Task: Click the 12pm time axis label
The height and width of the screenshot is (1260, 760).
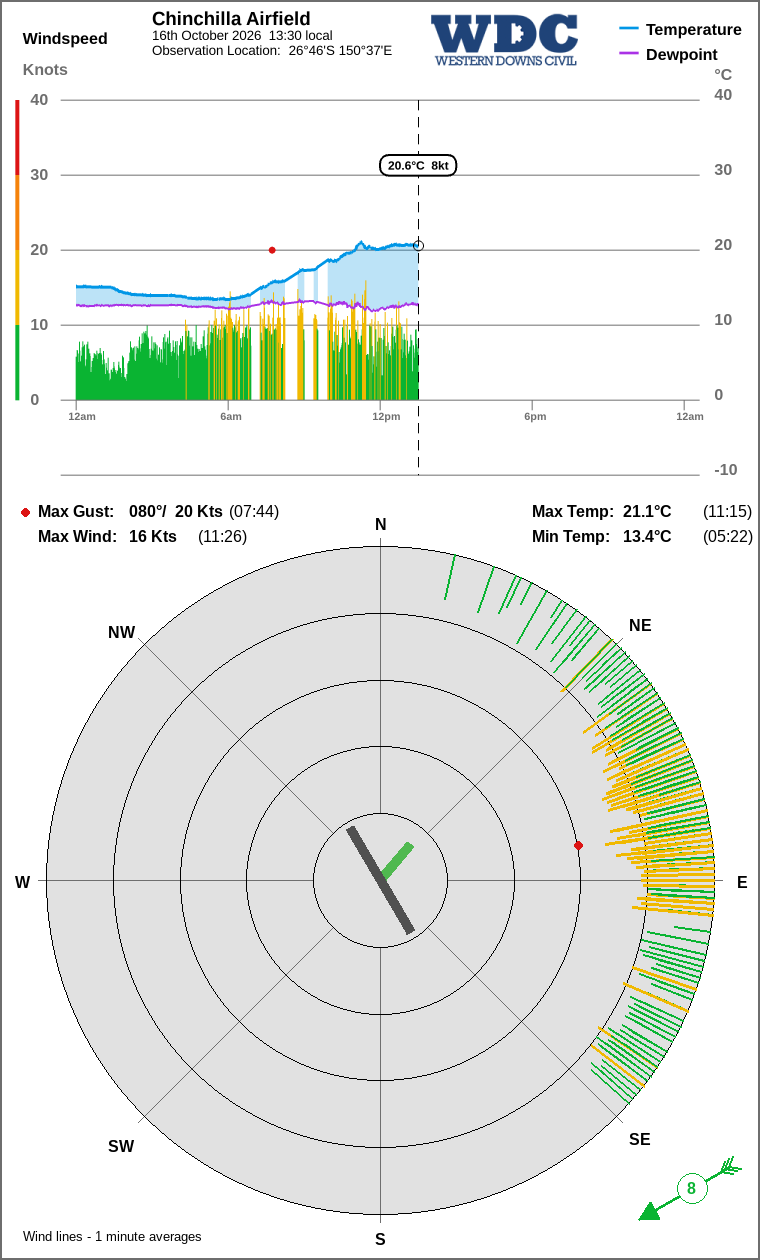Action: click(x=386, y=416)
